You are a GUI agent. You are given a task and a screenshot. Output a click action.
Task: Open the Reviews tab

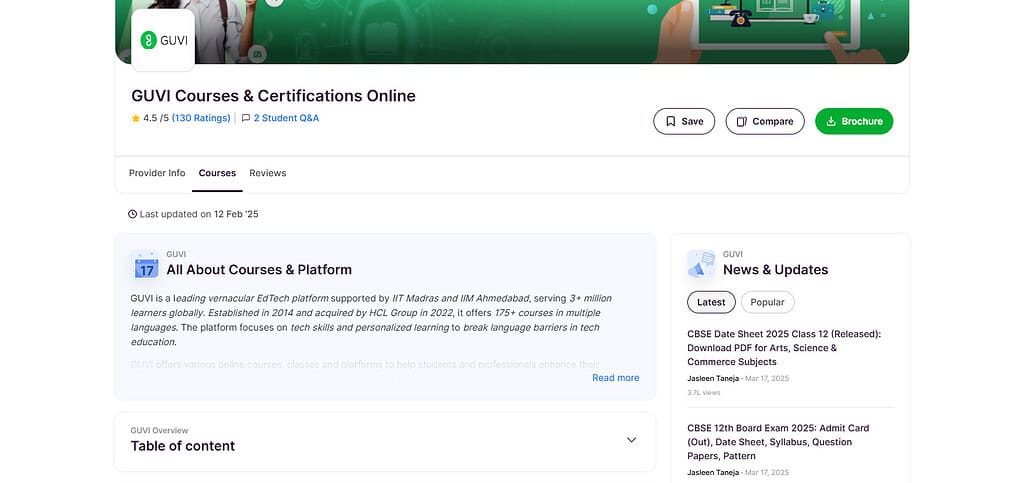tap(268, 173)
